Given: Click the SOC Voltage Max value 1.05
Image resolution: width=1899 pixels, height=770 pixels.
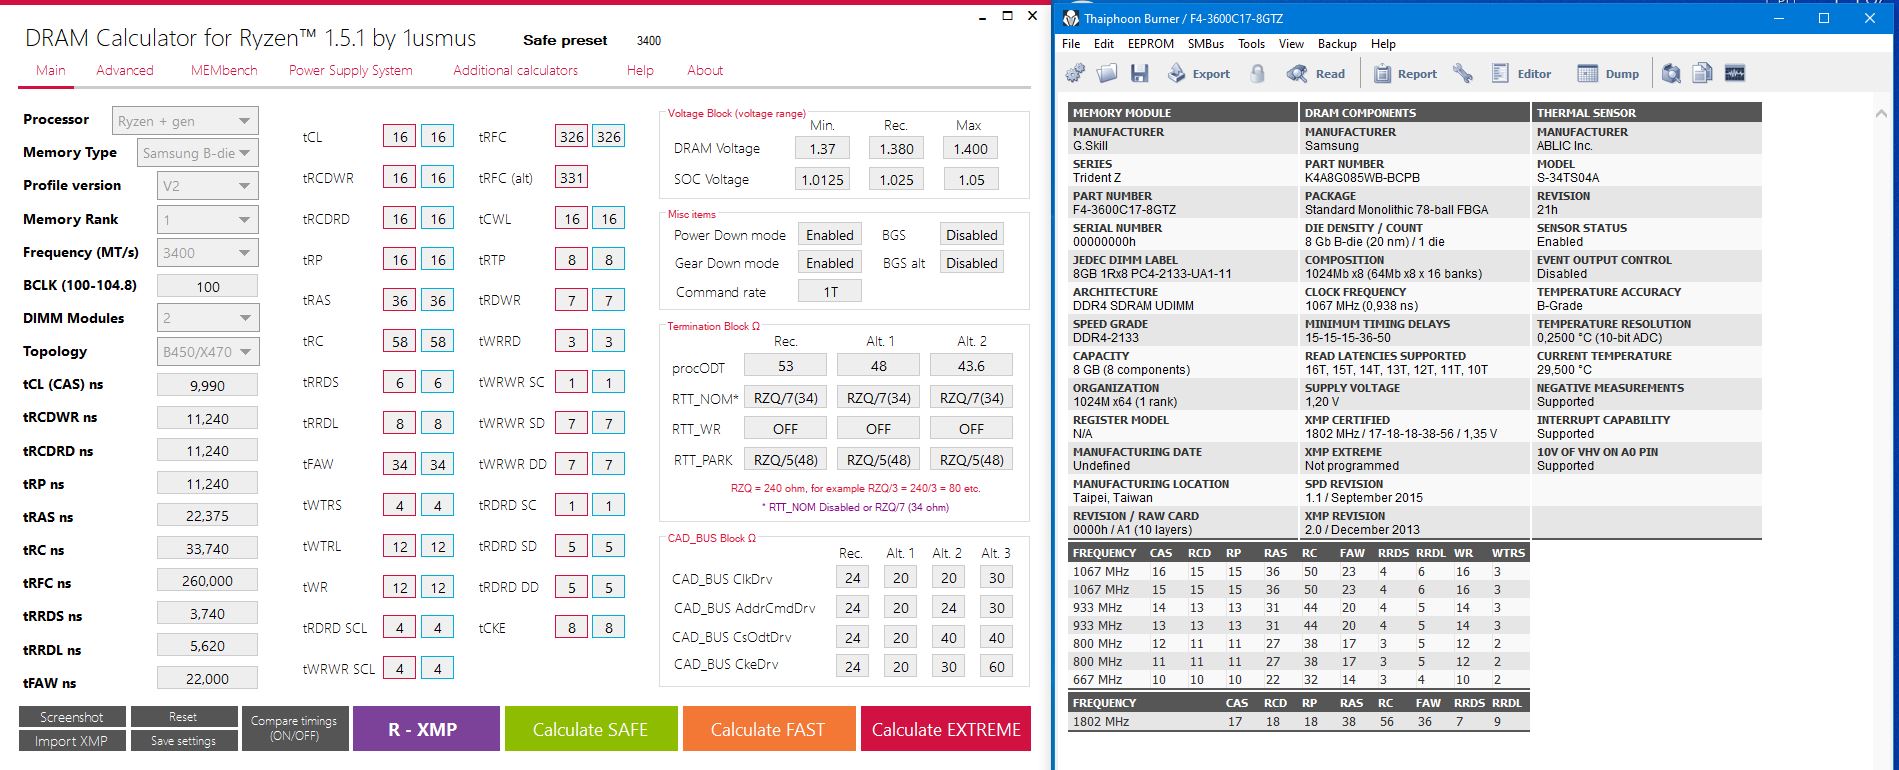Looking at the screenshot, I should tap(971, 179).
